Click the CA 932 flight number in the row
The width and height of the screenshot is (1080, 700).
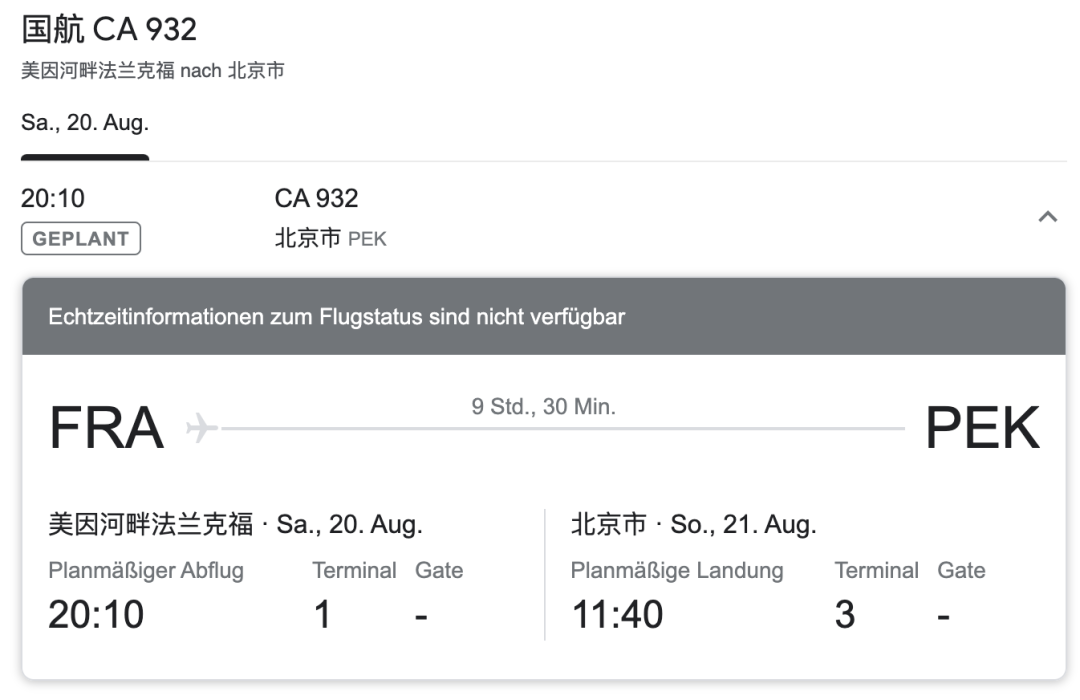point(316,198)
